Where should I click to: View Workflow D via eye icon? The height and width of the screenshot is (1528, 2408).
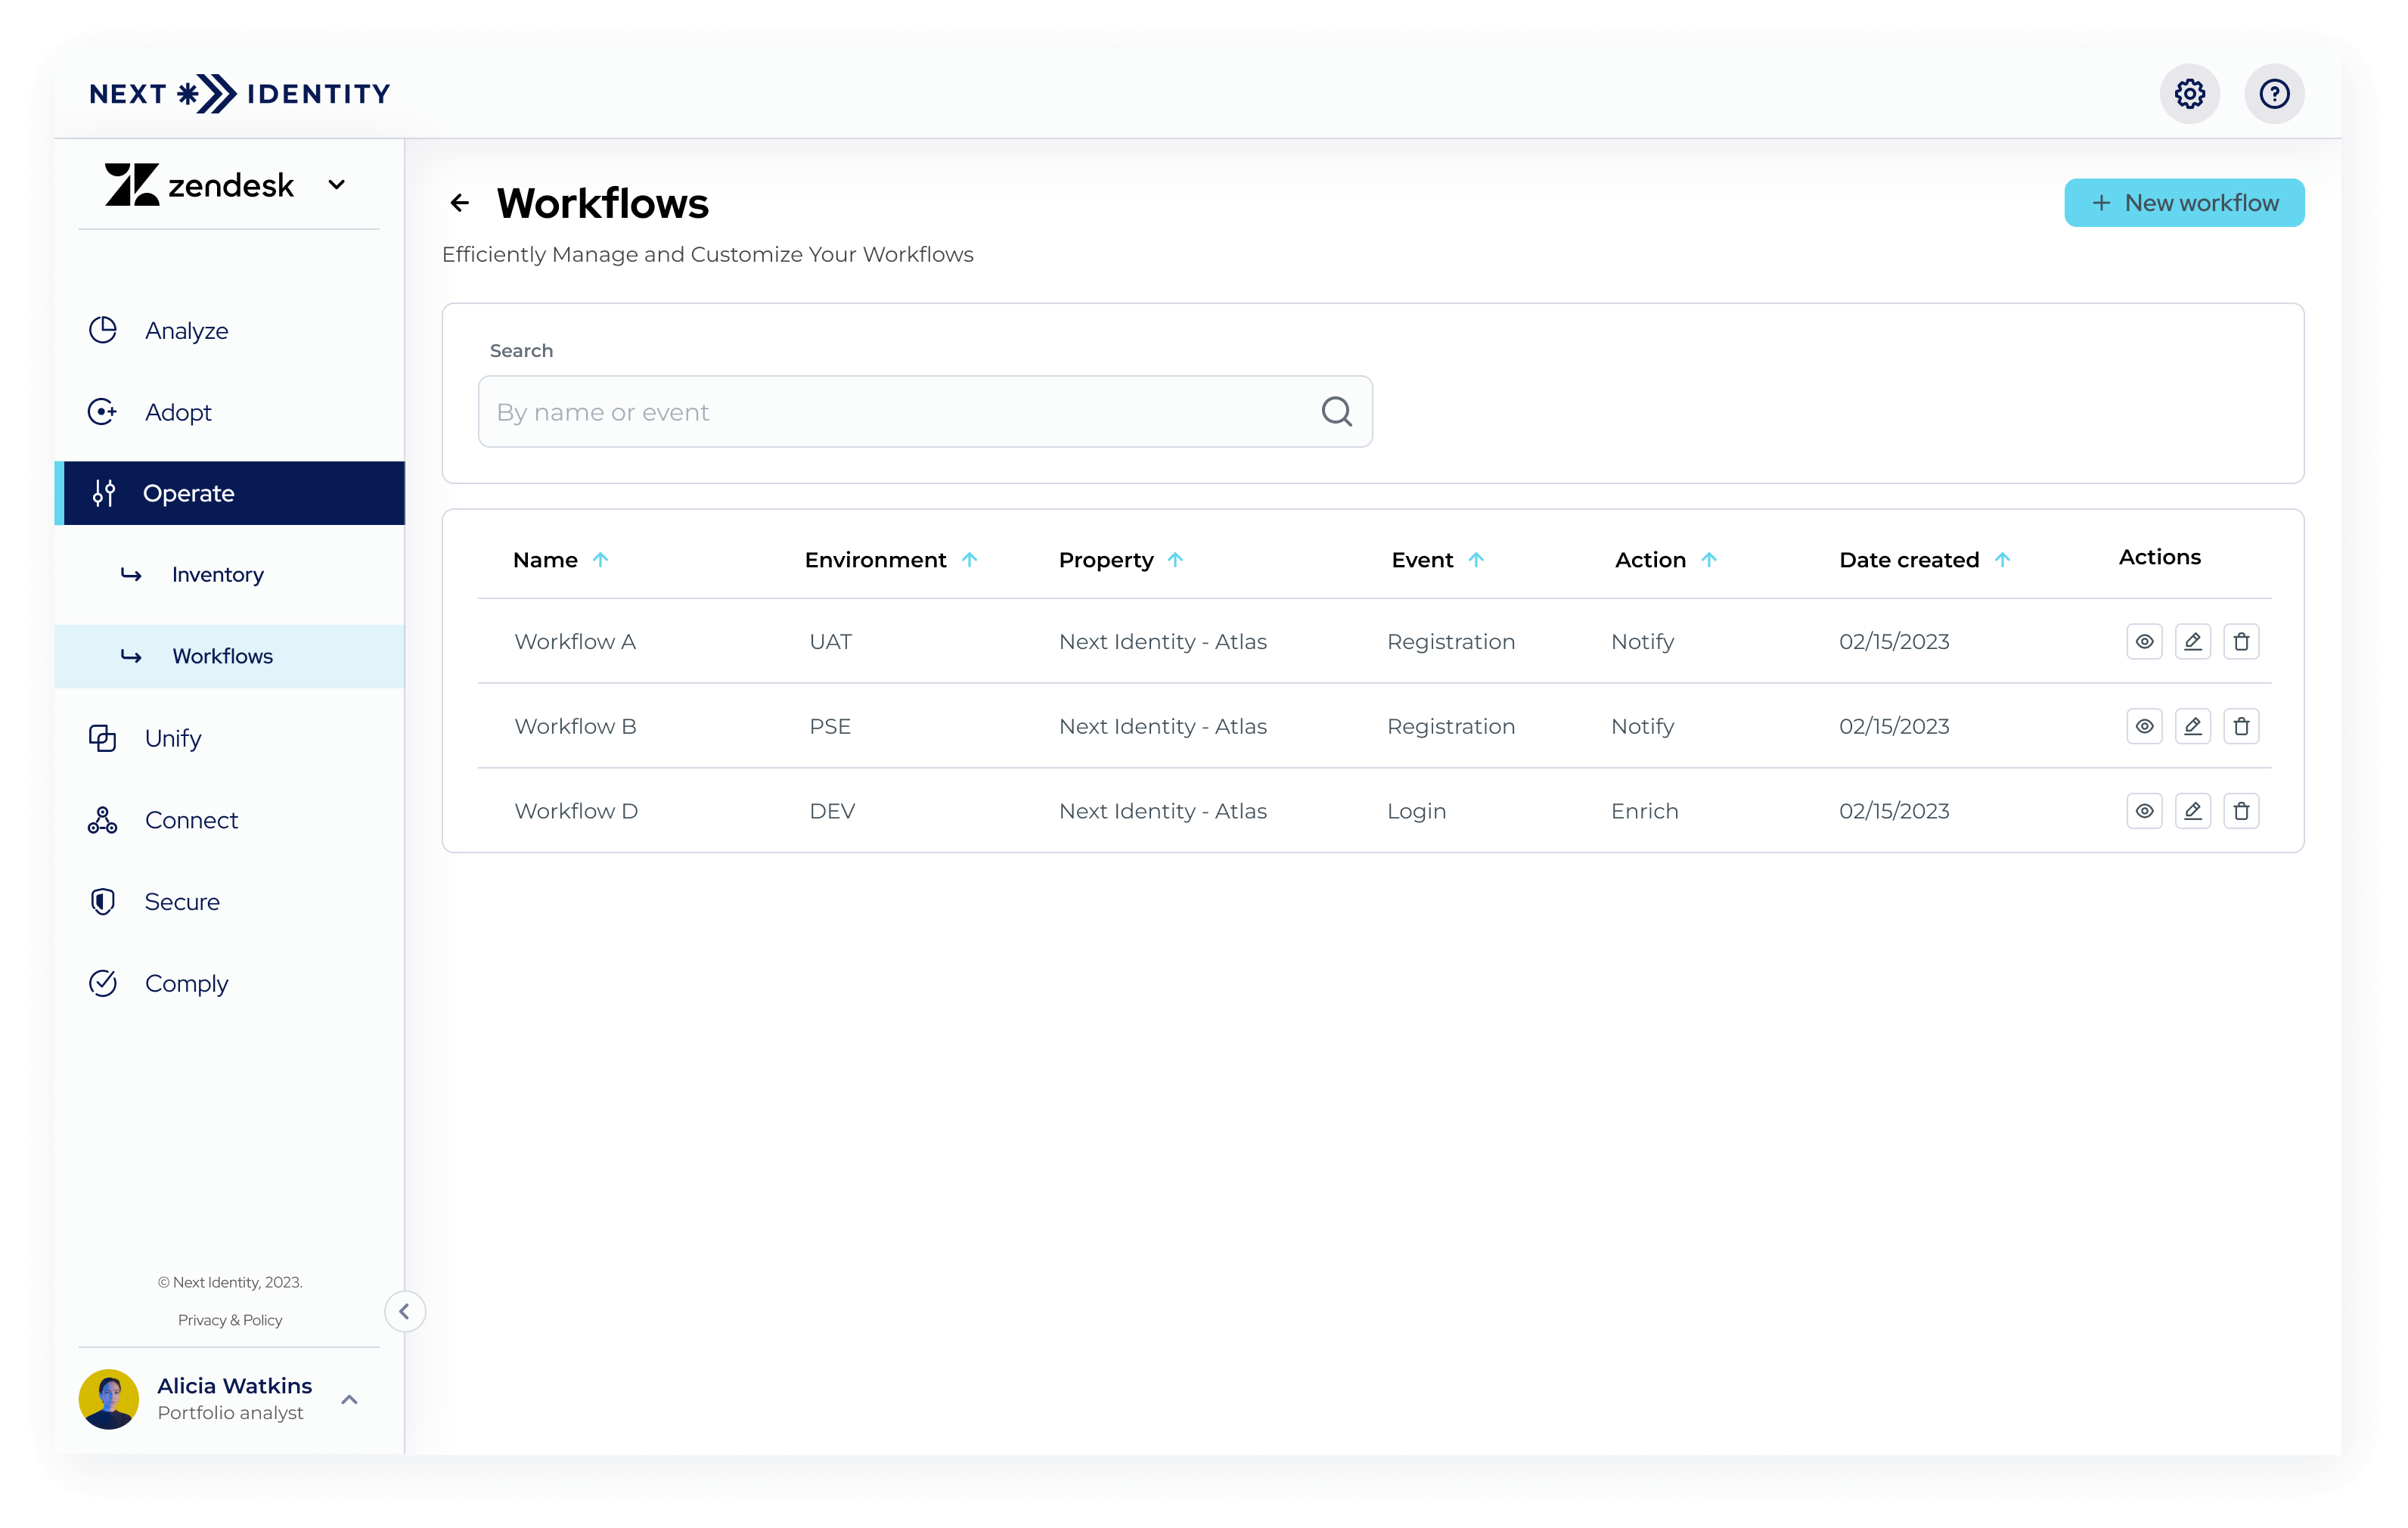[x=2144, y=811]
